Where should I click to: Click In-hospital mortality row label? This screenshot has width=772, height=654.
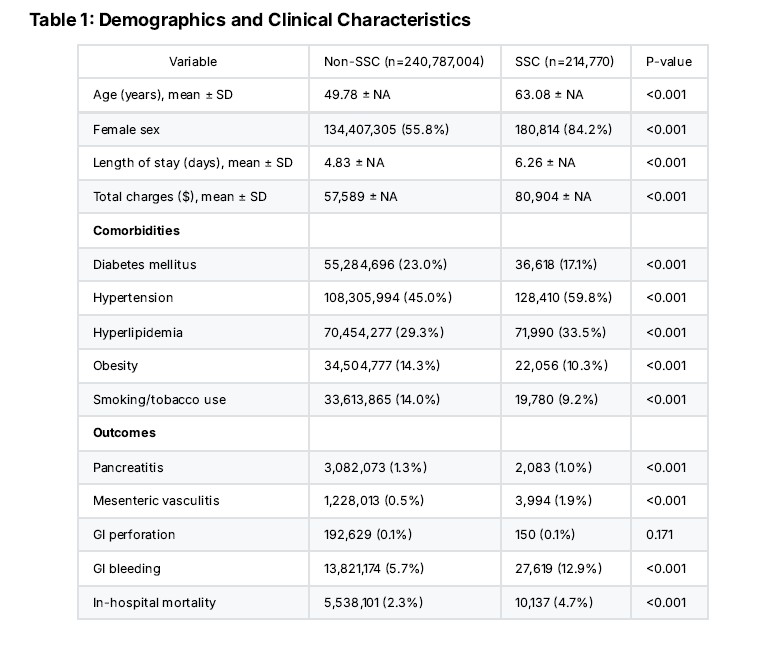click(154, 602)
